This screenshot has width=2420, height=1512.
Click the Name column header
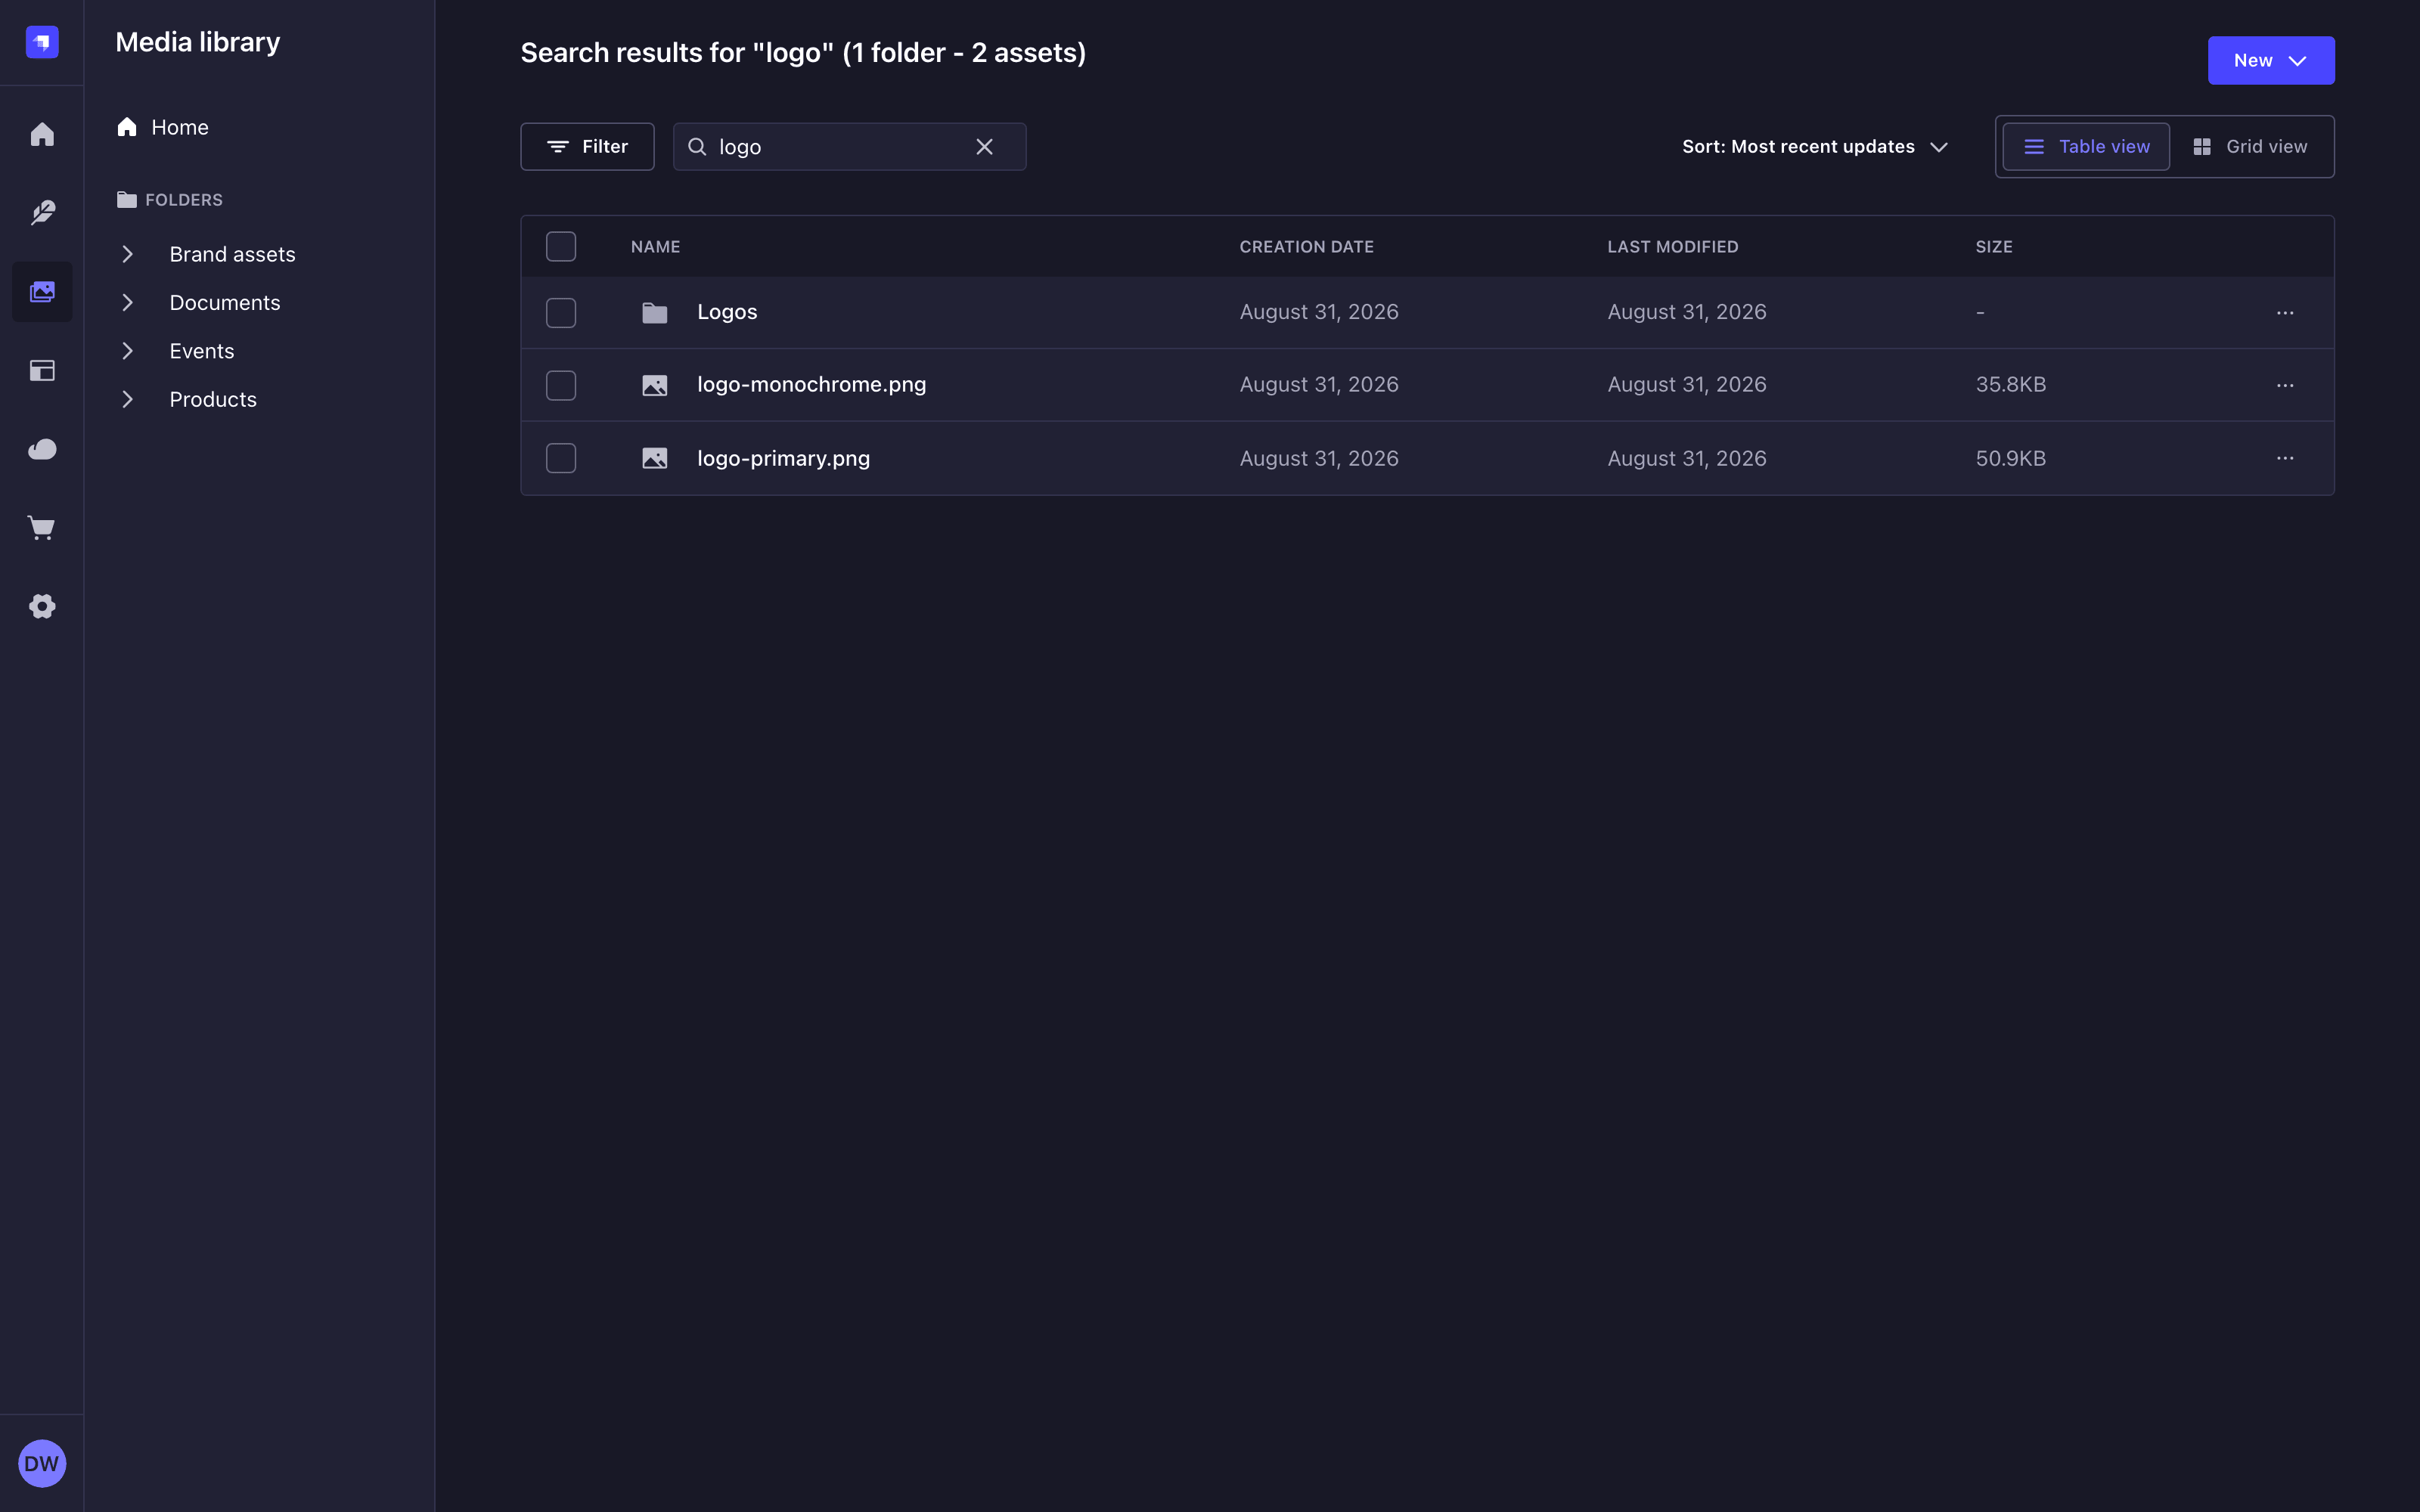(656, 247)
